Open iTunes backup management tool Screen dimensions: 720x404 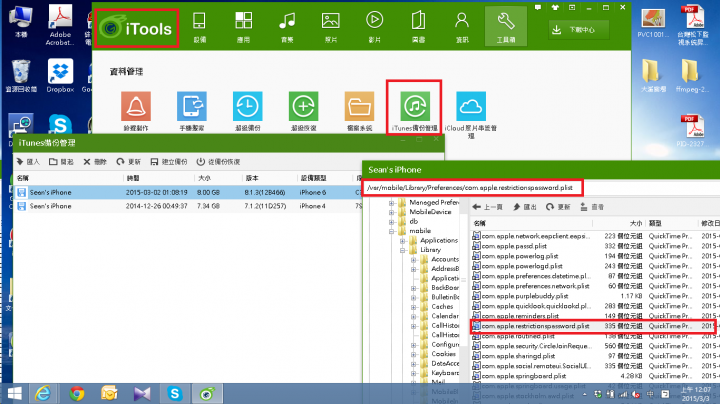pyautogui.click(x=415, y=111)
